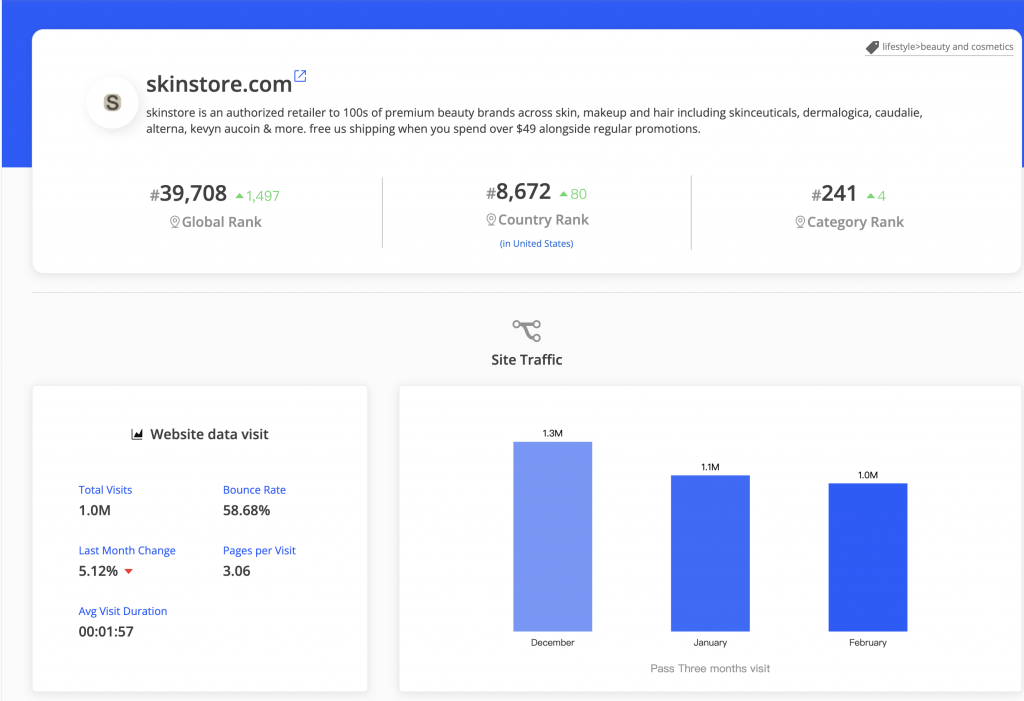The width and height of the screenshot is (1024, 701).
Task: Click the Total Visits label
Action: point(105,490)
